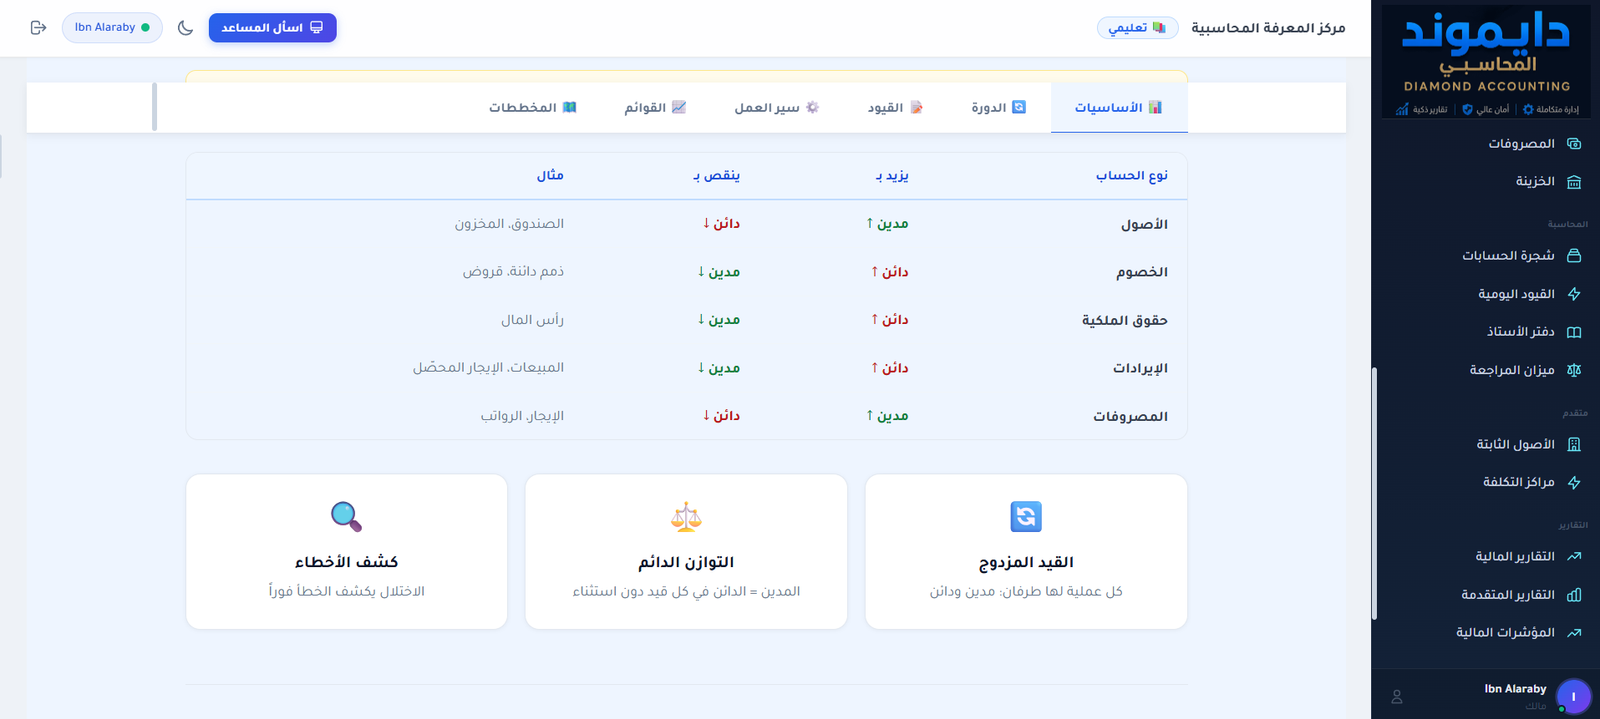This screenshot has width=1600, height=719.
Task: Click the bank icon beside الخزينة
Action: tap(1574, 182)
